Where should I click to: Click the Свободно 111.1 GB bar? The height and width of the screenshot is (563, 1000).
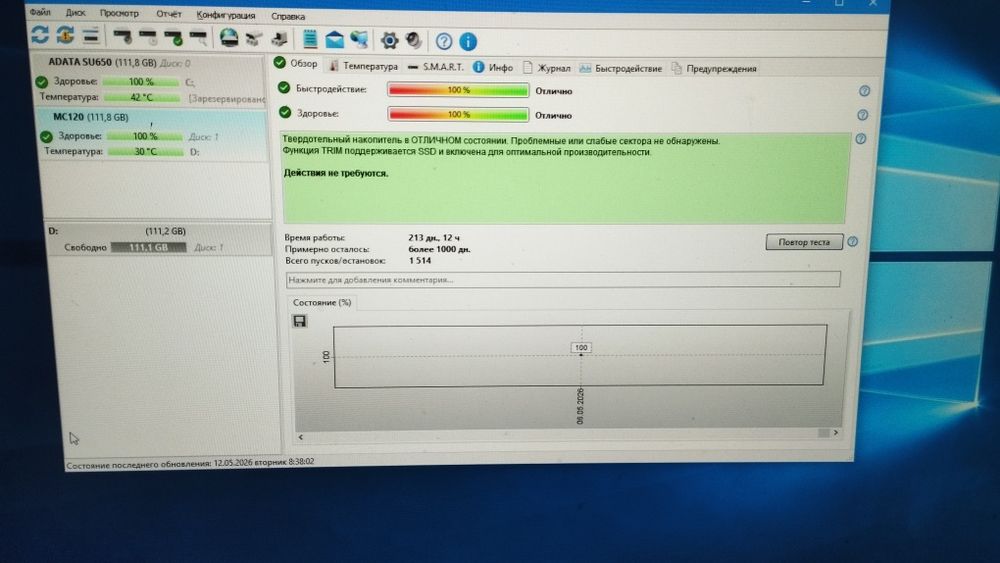(x=149, y=247)
